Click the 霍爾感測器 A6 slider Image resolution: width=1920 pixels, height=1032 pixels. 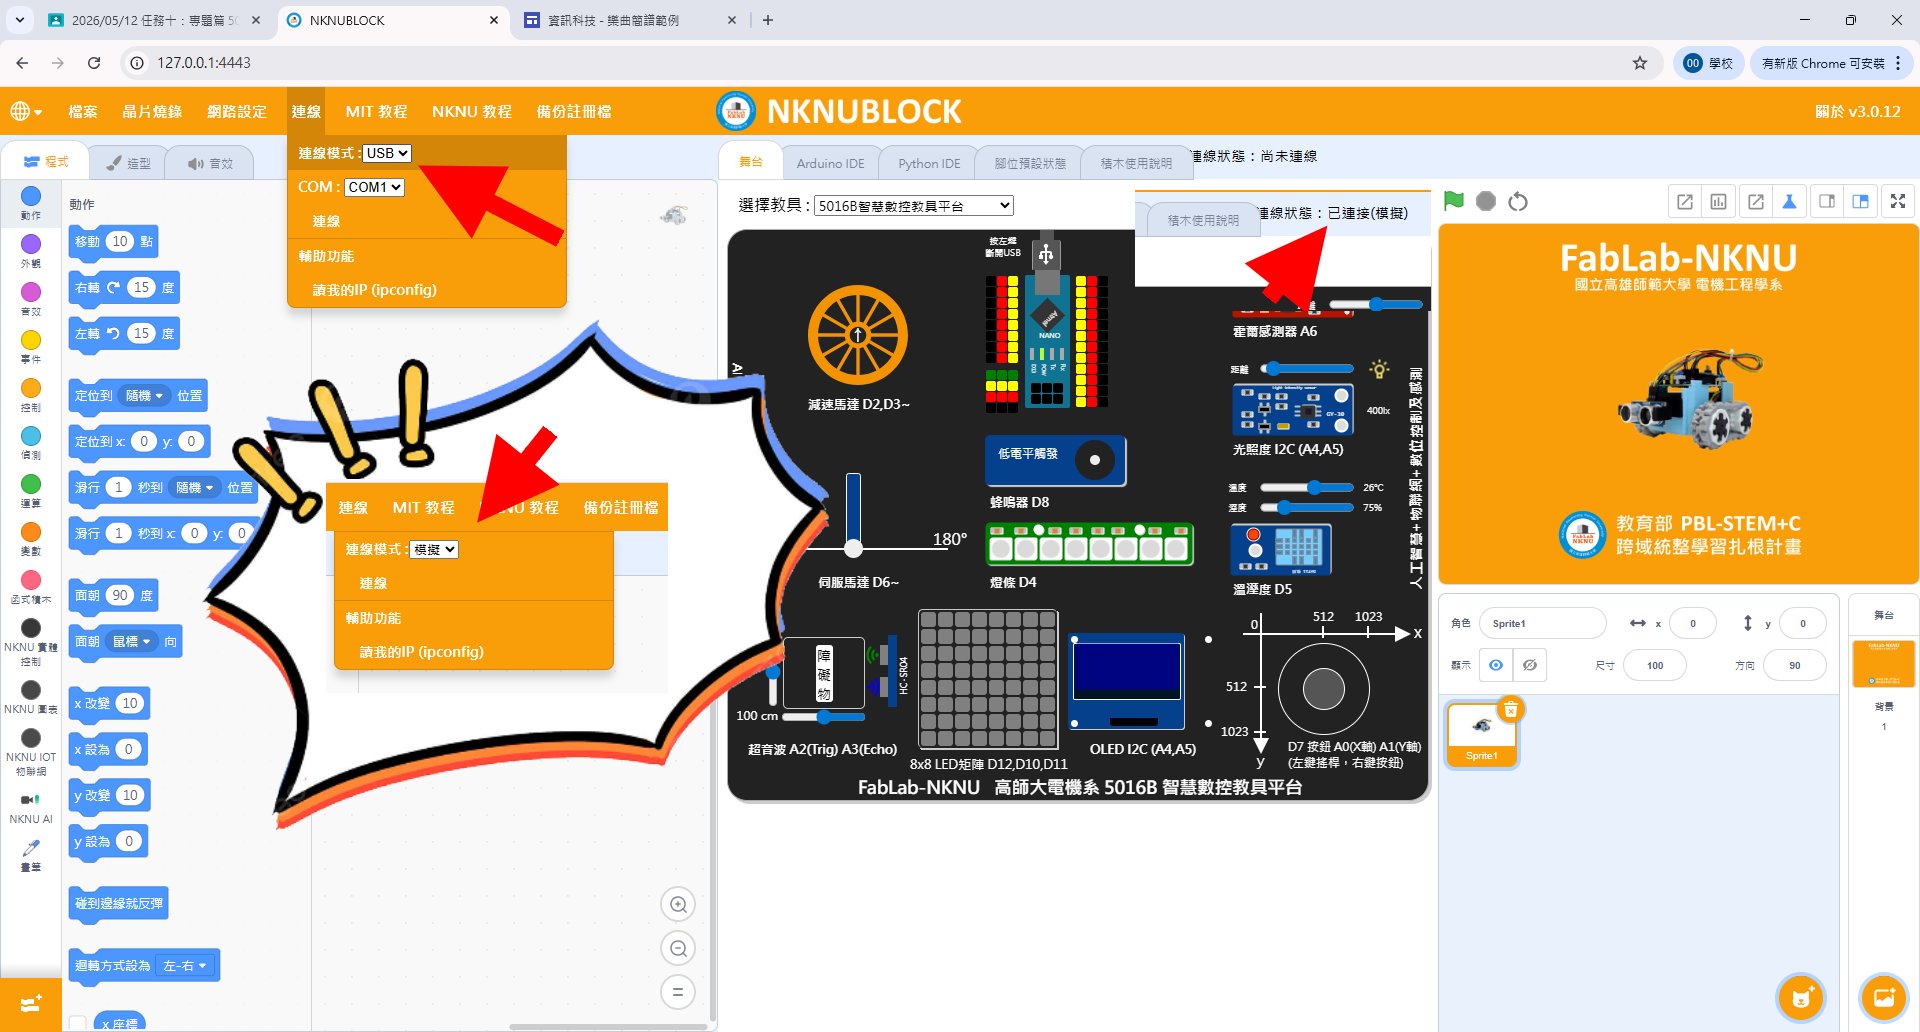(x=1376, y=304)
